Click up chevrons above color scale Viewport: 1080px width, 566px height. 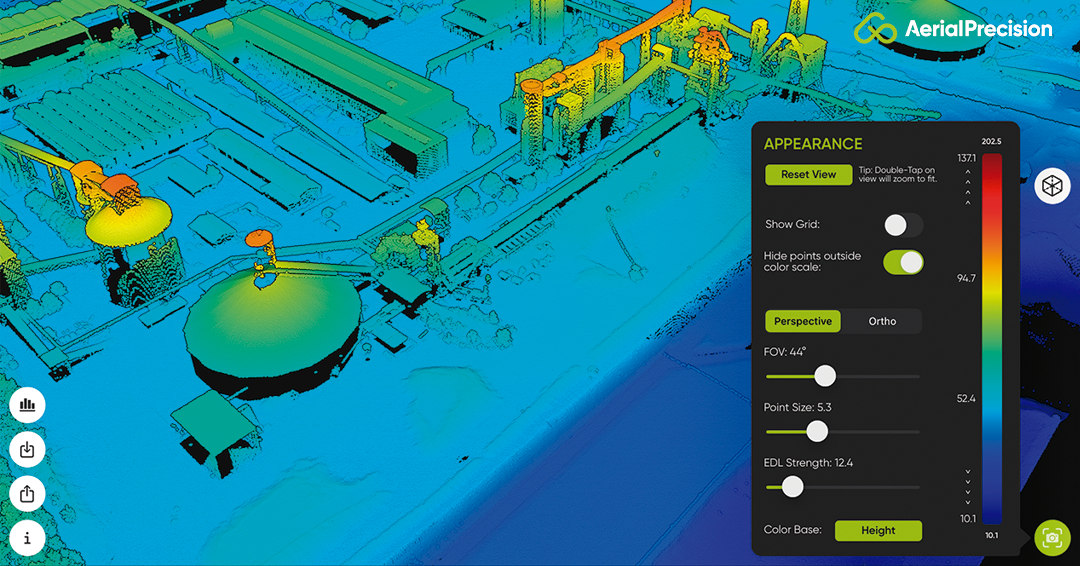coord(968,187)
